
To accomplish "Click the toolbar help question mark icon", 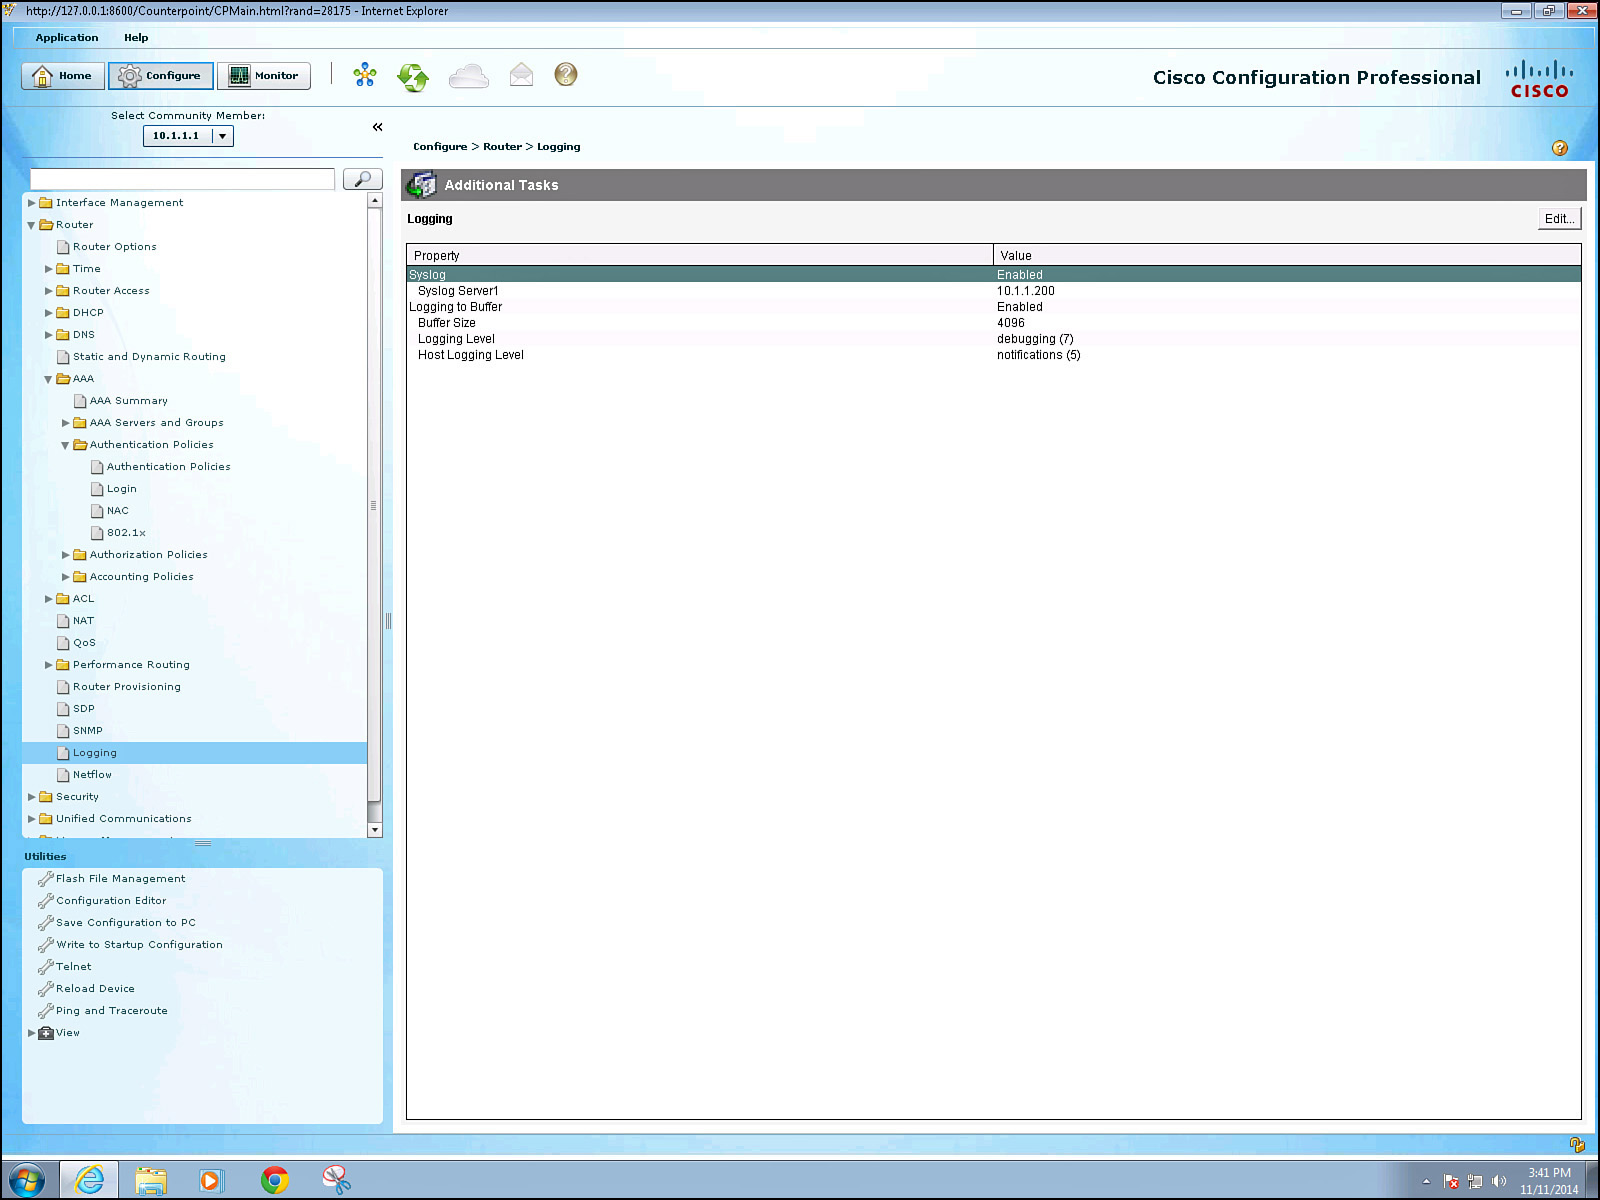I will point(566,75).
